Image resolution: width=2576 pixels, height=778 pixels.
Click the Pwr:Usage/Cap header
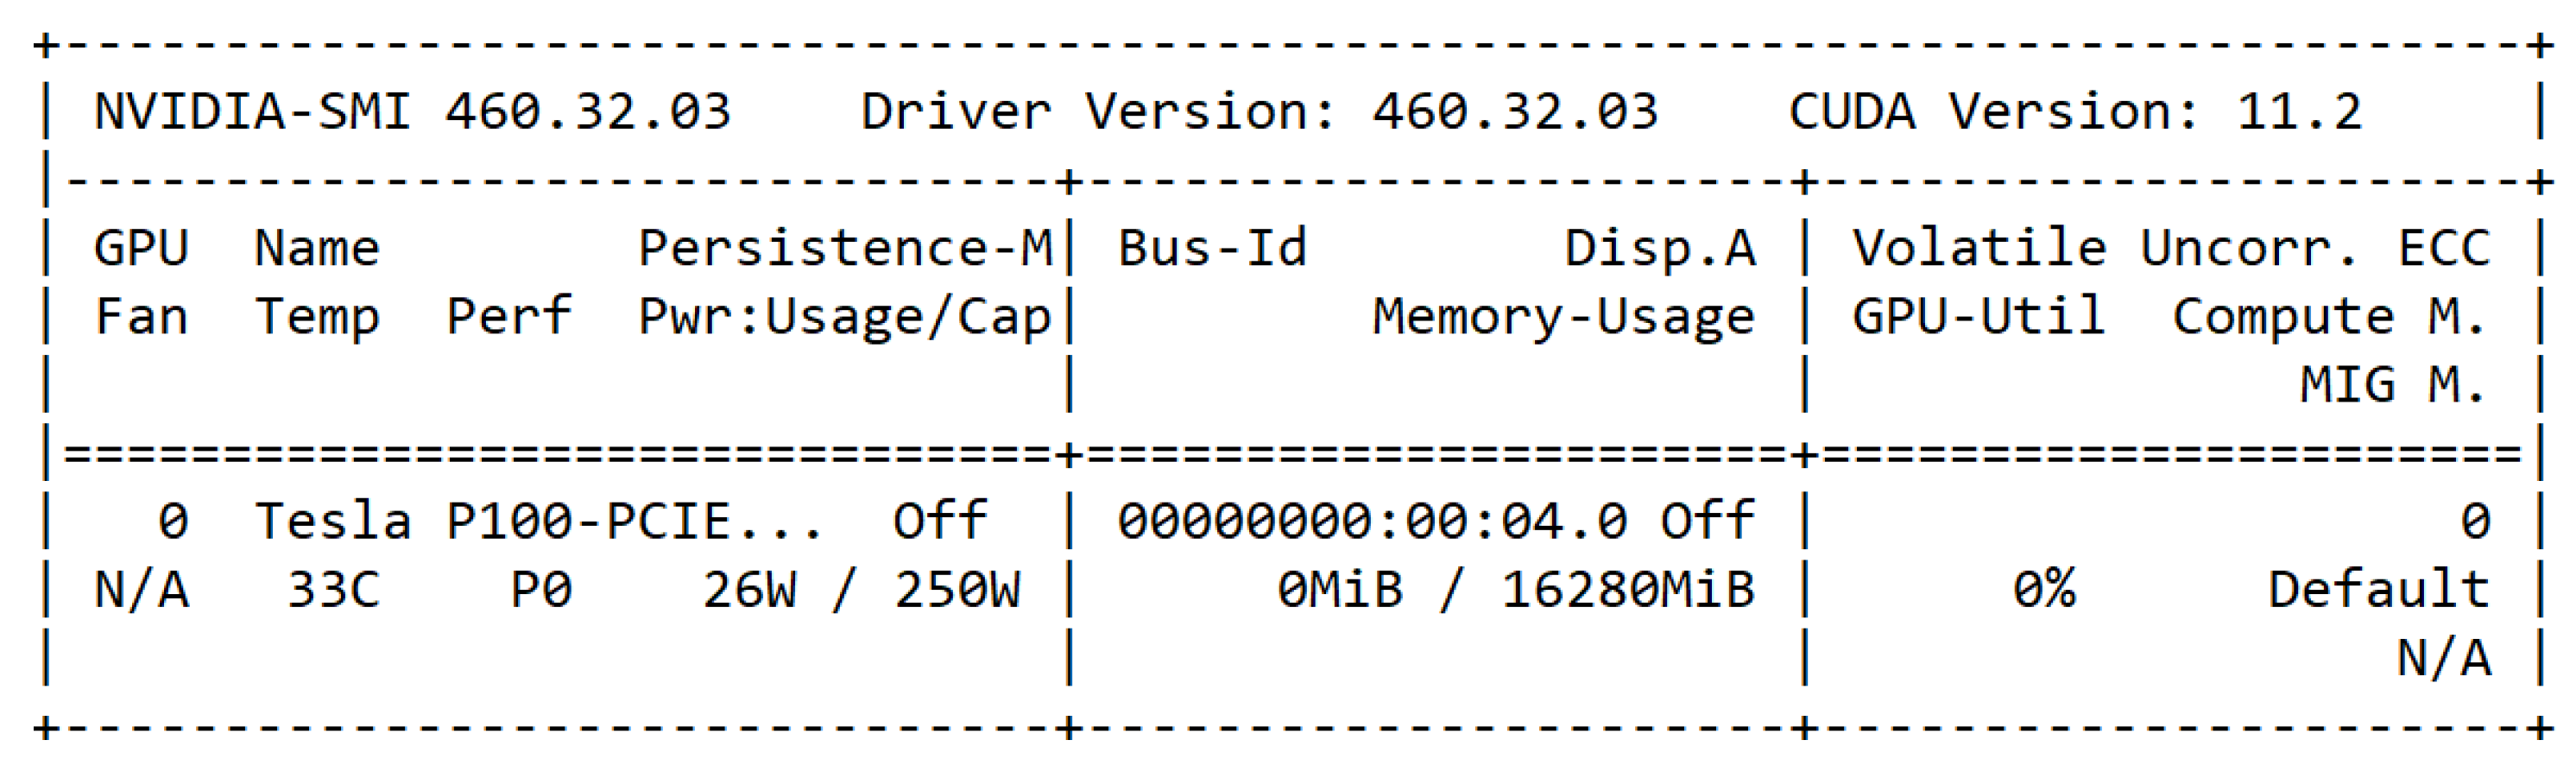point(845,317)
